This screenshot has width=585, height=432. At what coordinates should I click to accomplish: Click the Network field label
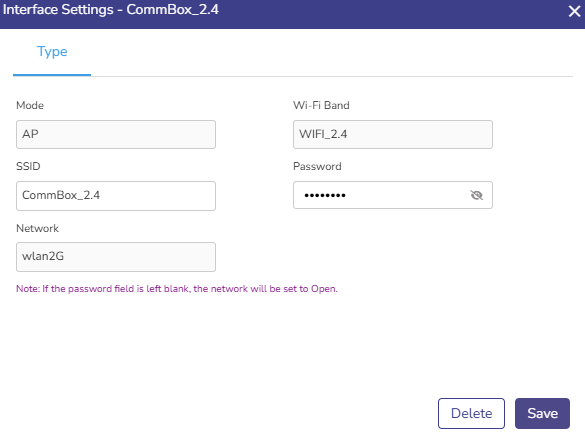(x=37, y=228)
